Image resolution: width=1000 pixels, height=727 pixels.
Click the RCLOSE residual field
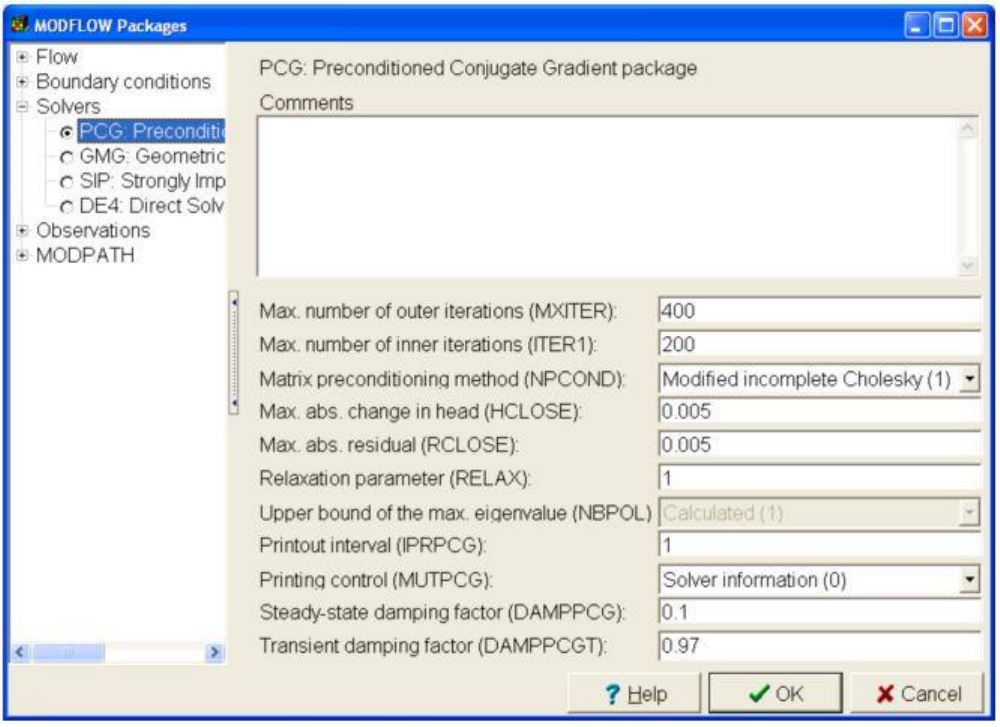(820, 444)
